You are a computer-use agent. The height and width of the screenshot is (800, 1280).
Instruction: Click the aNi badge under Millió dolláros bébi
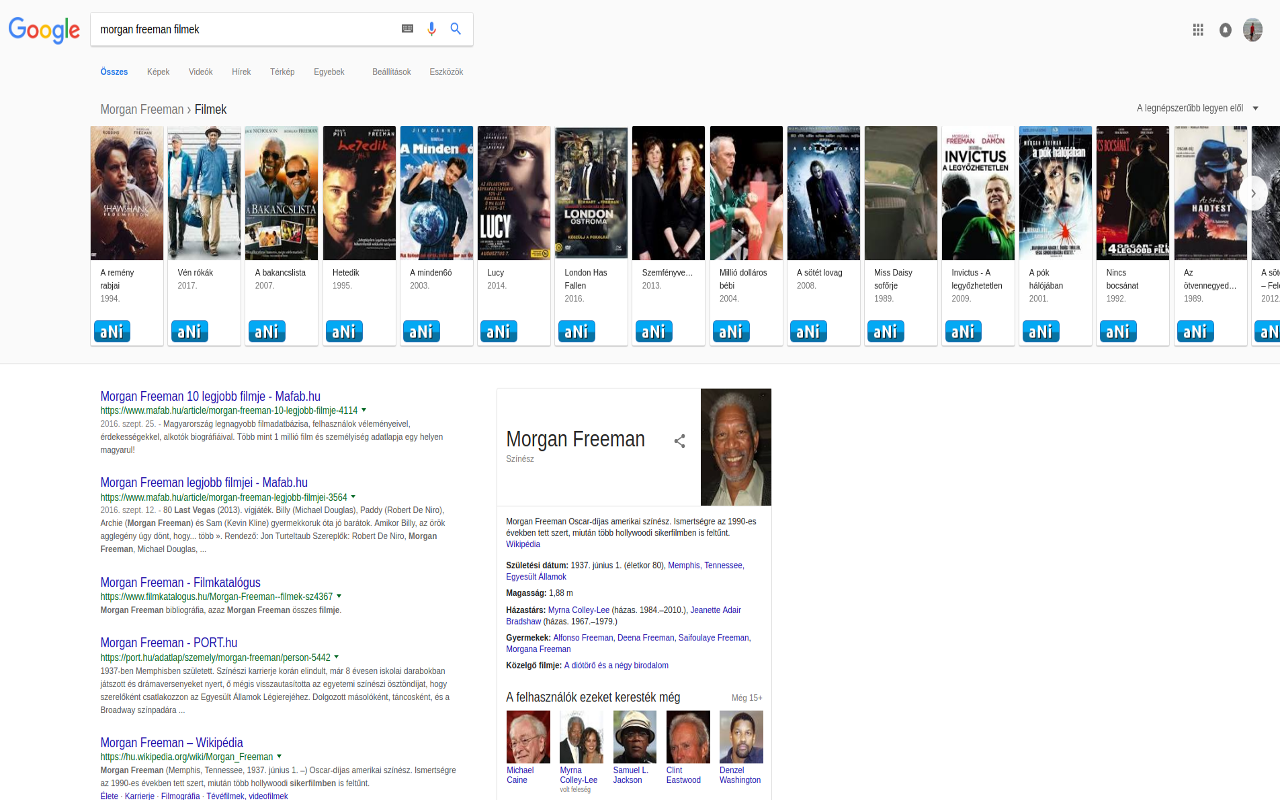pyautogui.click(x=731, y=331)
